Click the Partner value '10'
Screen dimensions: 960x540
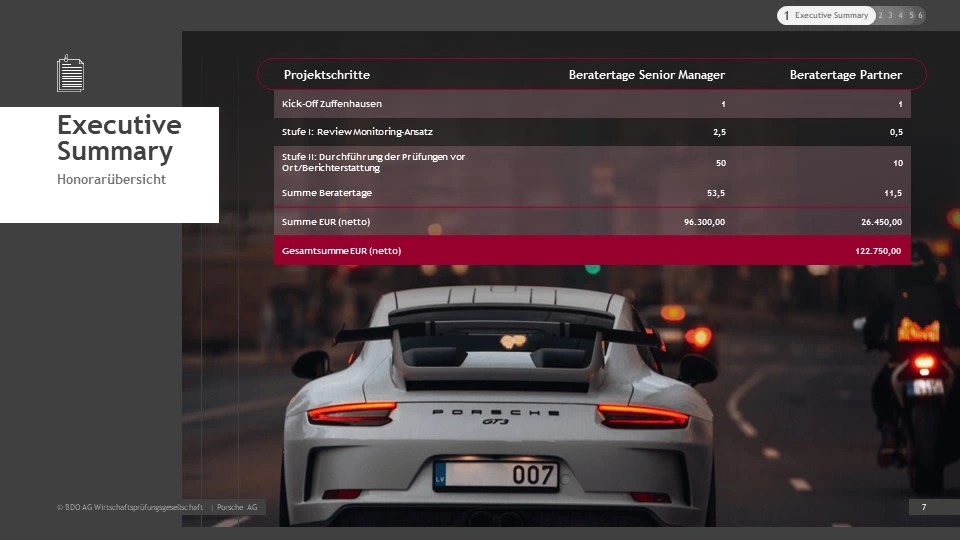[898, 163]
